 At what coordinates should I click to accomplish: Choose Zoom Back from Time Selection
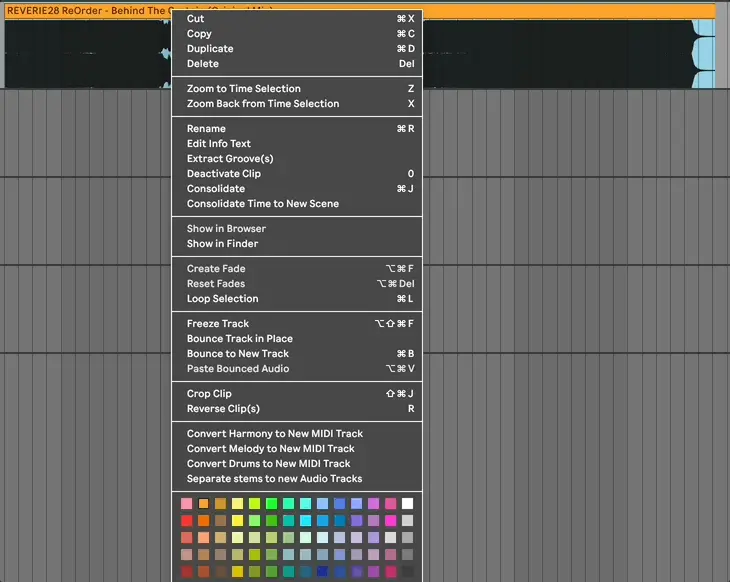pyautogui.click(x=297, y=103)
